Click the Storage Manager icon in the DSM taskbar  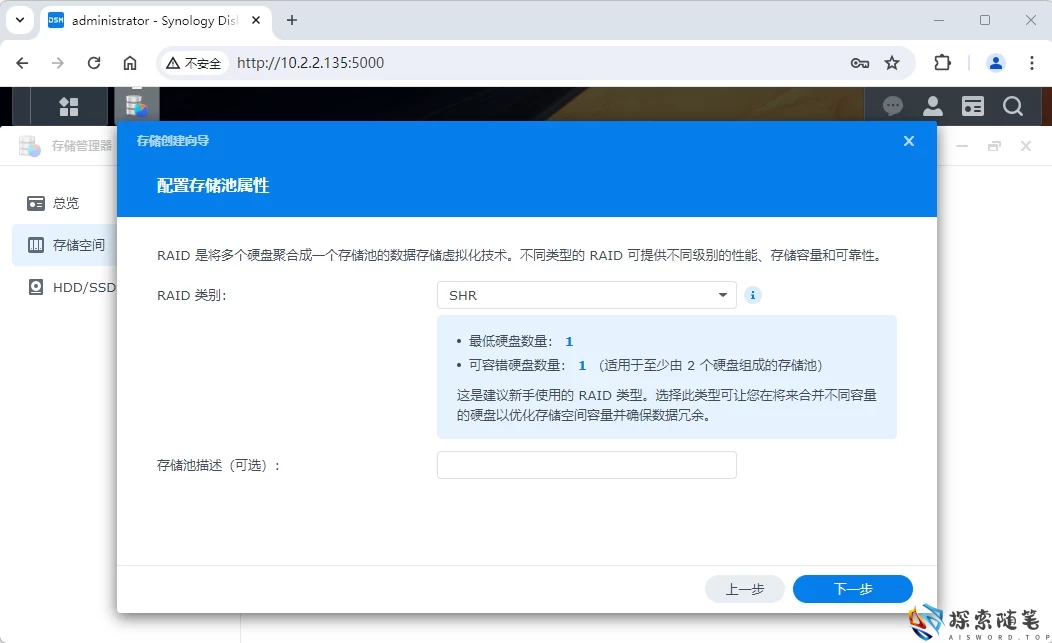click(136, 106)
